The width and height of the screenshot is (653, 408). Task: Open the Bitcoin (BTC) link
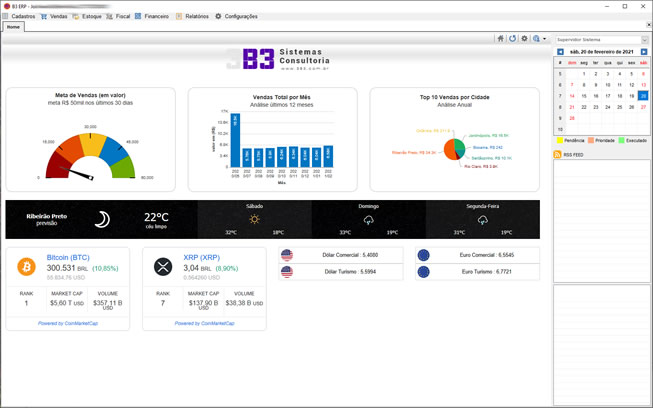tap(68, 257)
